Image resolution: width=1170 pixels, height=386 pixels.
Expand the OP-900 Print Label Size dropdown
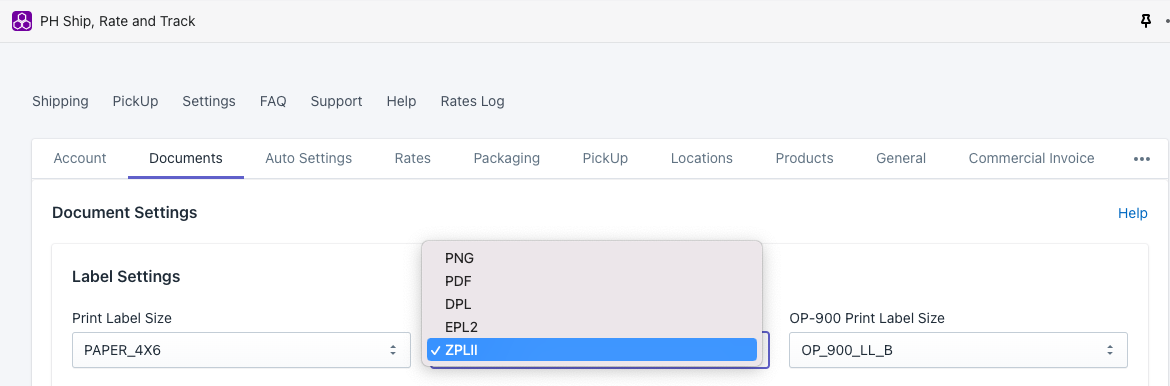point(958,350)
